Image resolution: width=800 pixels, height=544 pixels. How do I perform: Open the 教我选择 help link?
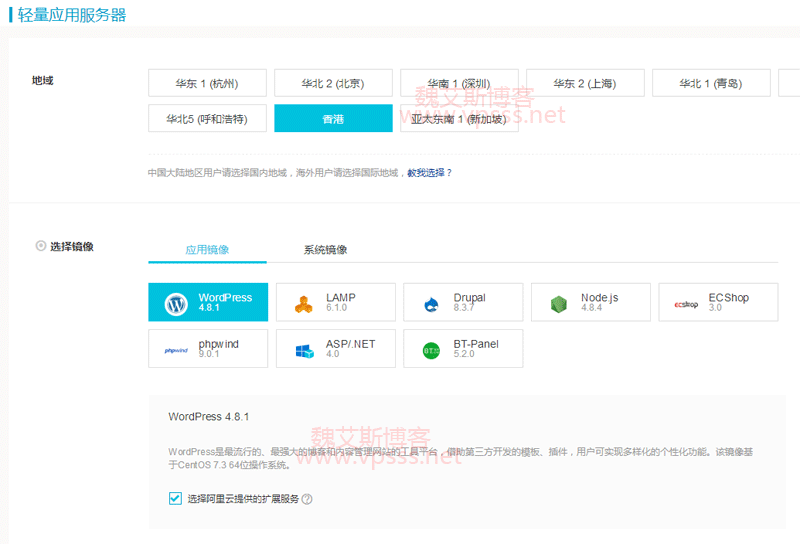pyautogui.click(x=425, y=172)
